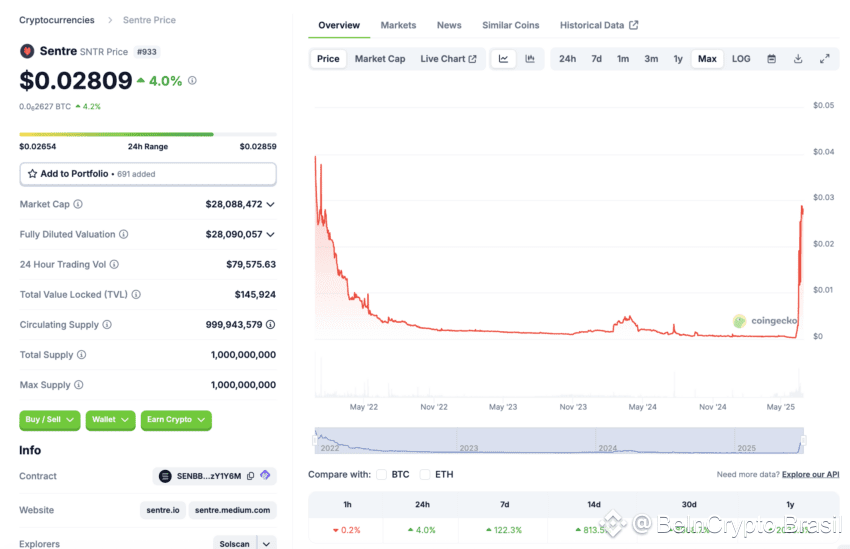Tick the BTC compare checkbox
Viewport: 850px width, 549px height.
[x=382, y=474]
